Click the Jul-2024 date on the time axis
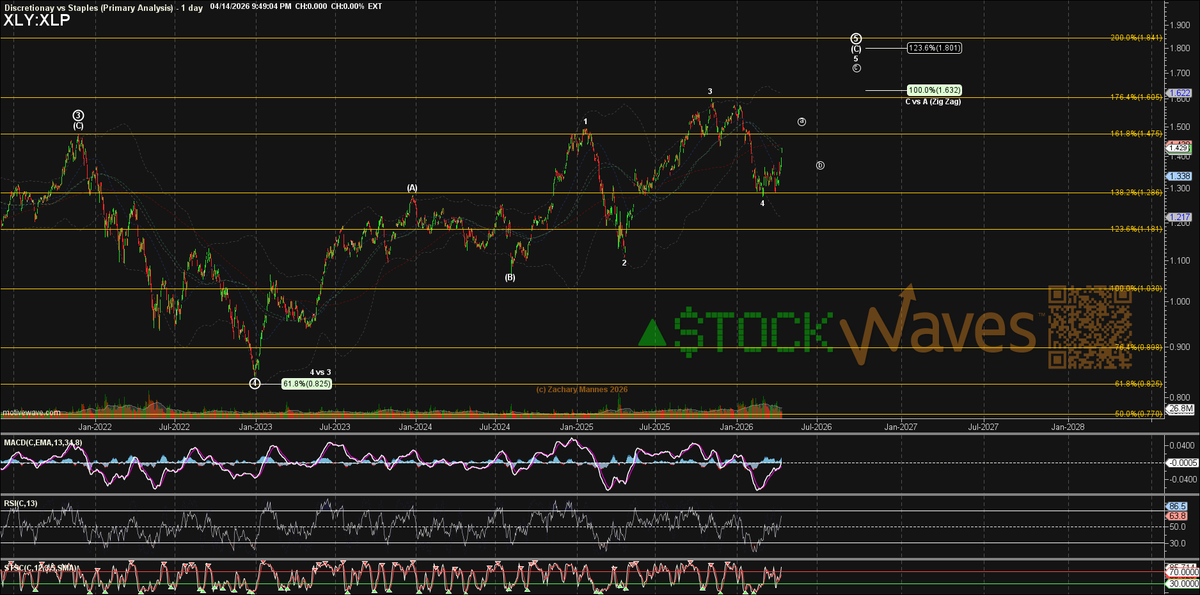The width and height of the screenshot is (1200, 595). 495,425
